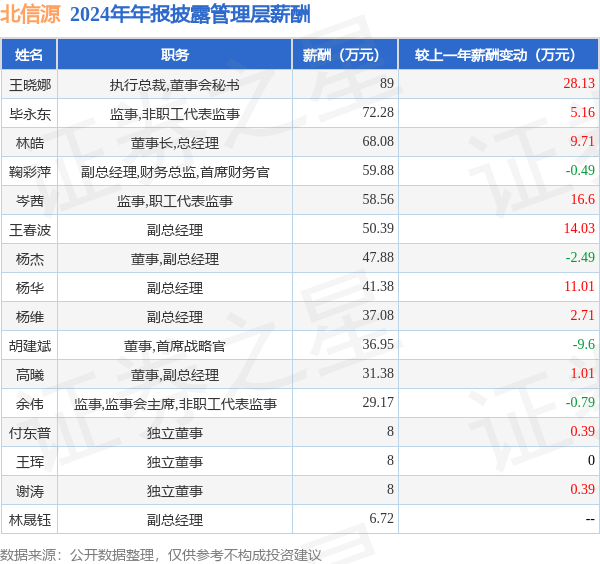Screen dimensions: 600x564
Task: Click the 较上一年薪酬变动 column header
Action: click(x=498, y=55)
